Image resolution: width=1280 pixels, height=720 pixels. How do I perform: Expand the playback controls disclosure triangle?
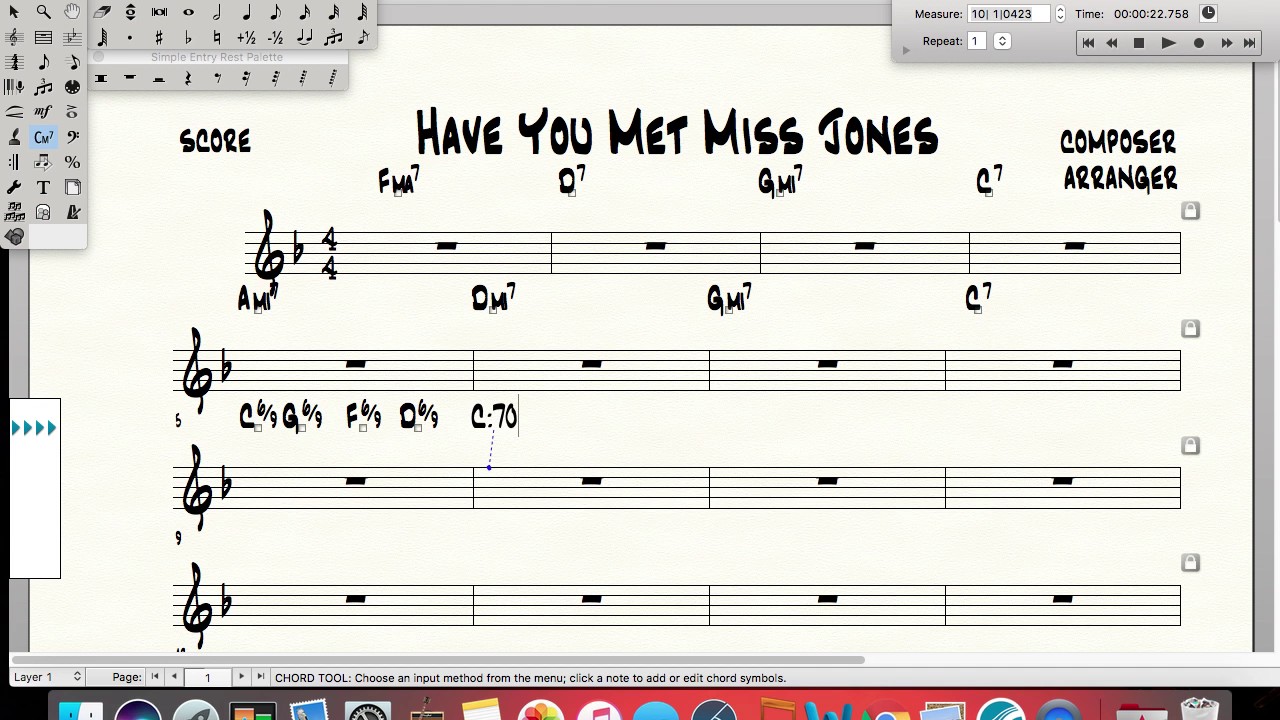point(905,49)
